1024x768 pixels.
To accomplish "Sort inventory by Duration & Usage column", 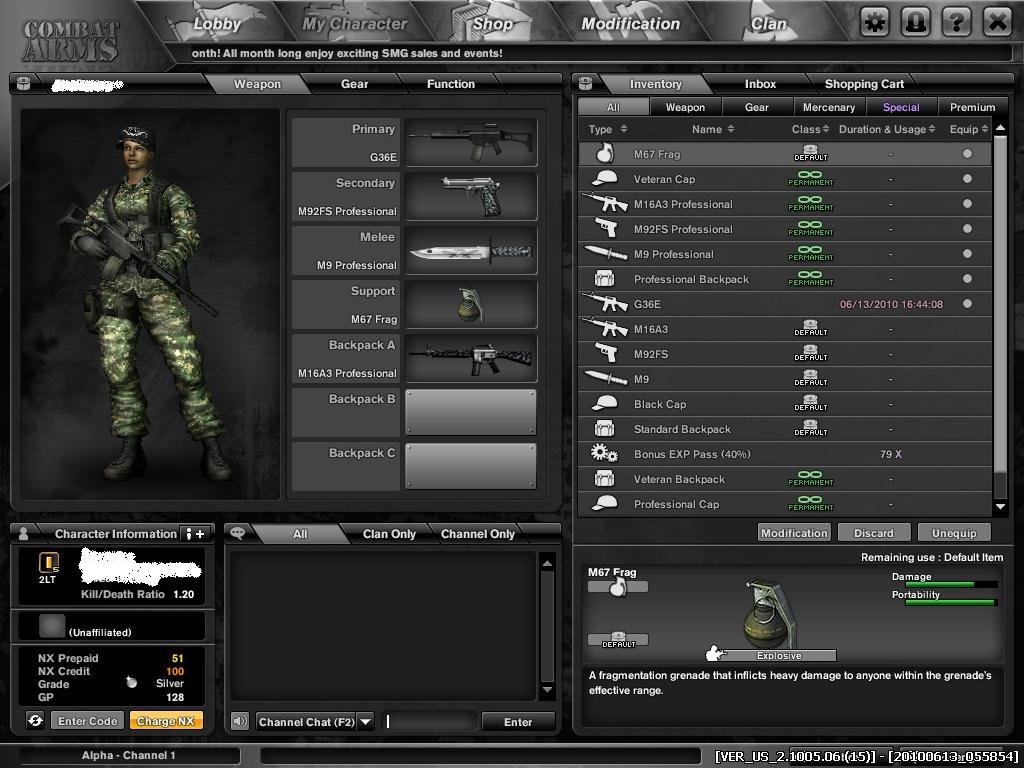I will [887, 129].
